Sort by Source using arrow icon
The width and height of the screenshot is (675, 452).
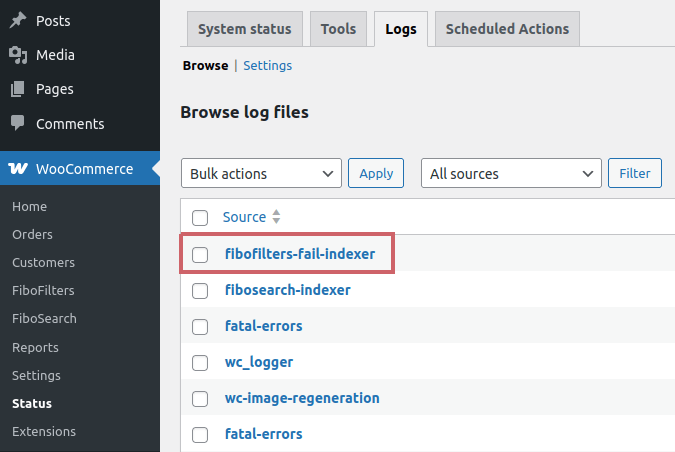click(x=276, y=217)
